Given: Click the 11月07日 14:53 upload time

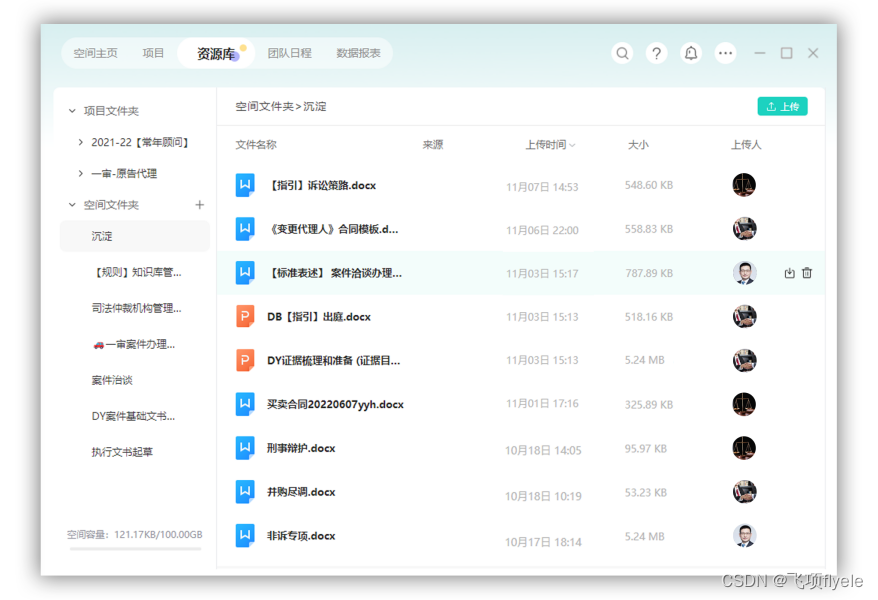Looking at the screenshot, I should (x=542, y=187).
